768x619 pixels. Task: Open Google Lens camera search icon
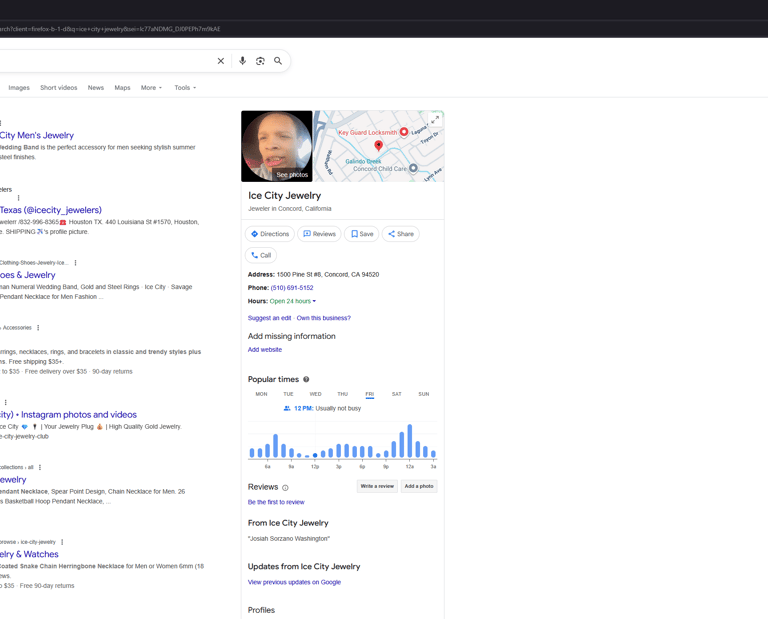(260, 61)
